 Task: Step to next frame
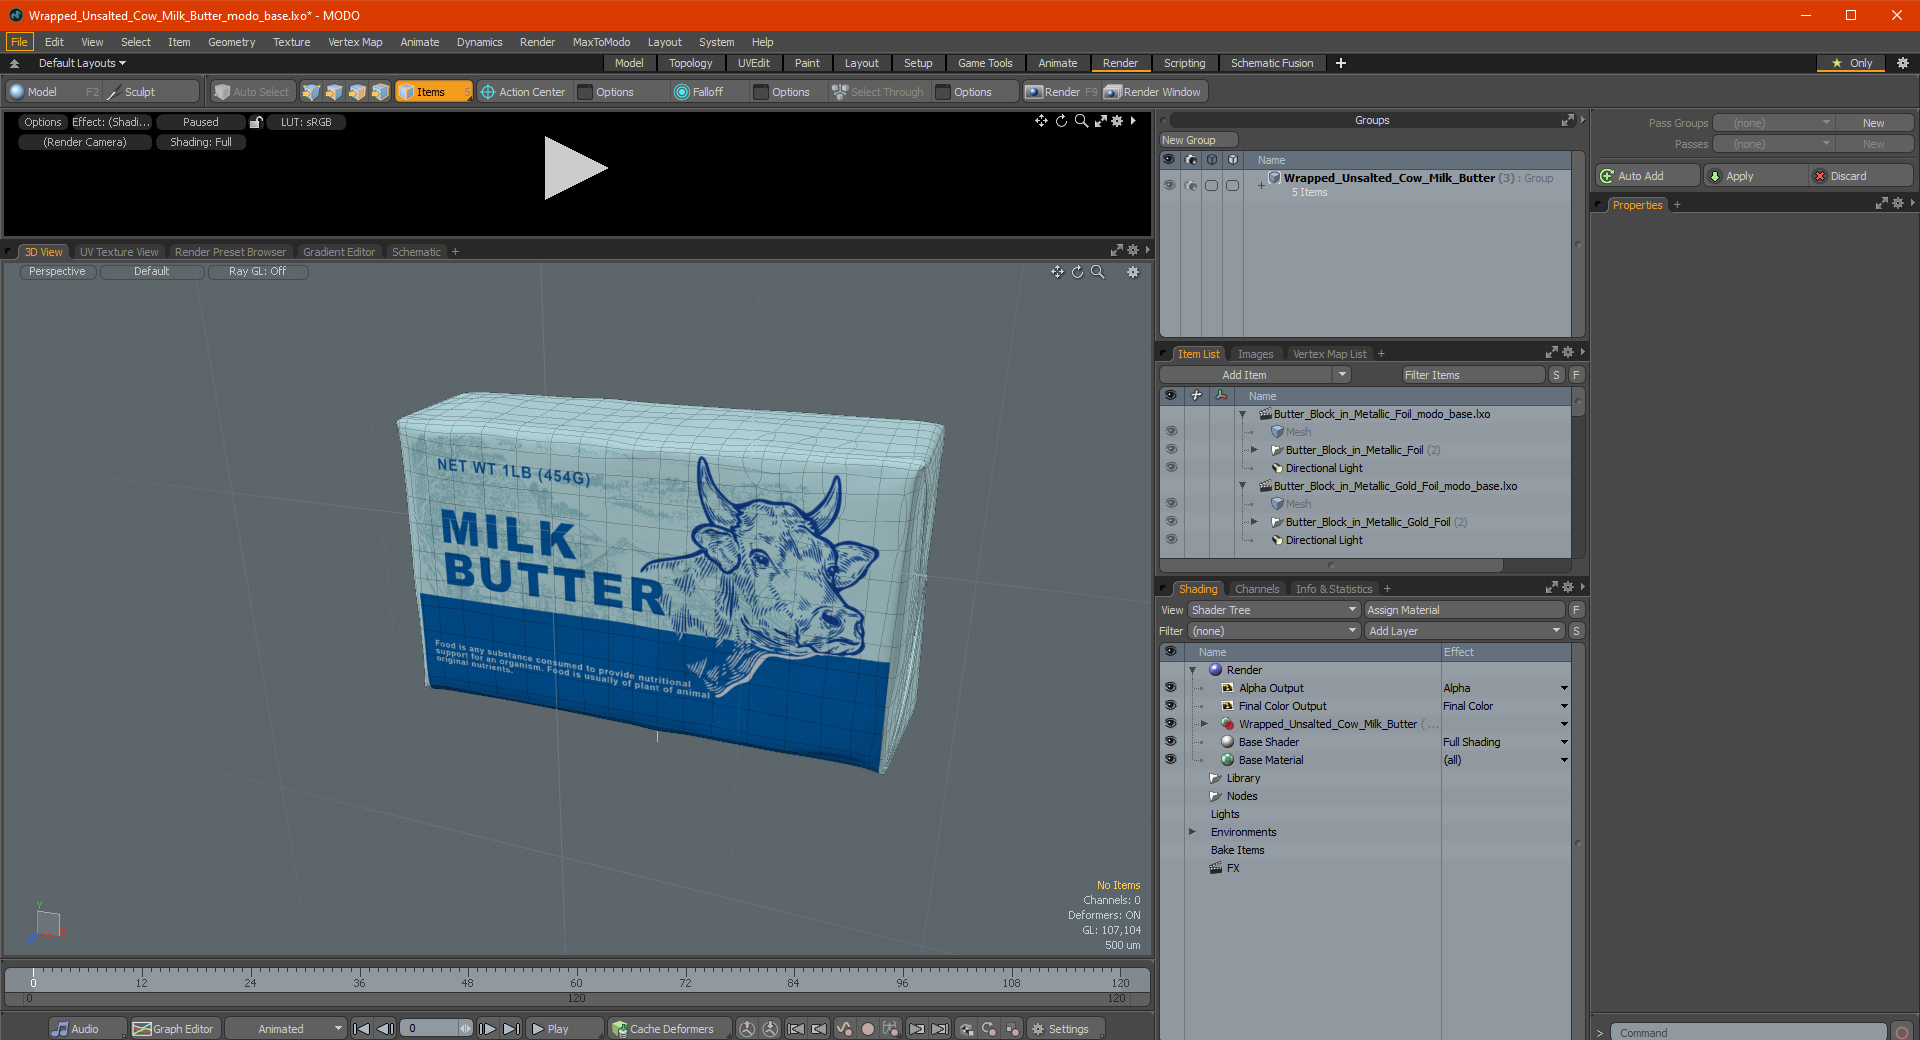click(x=487, y=1029)
